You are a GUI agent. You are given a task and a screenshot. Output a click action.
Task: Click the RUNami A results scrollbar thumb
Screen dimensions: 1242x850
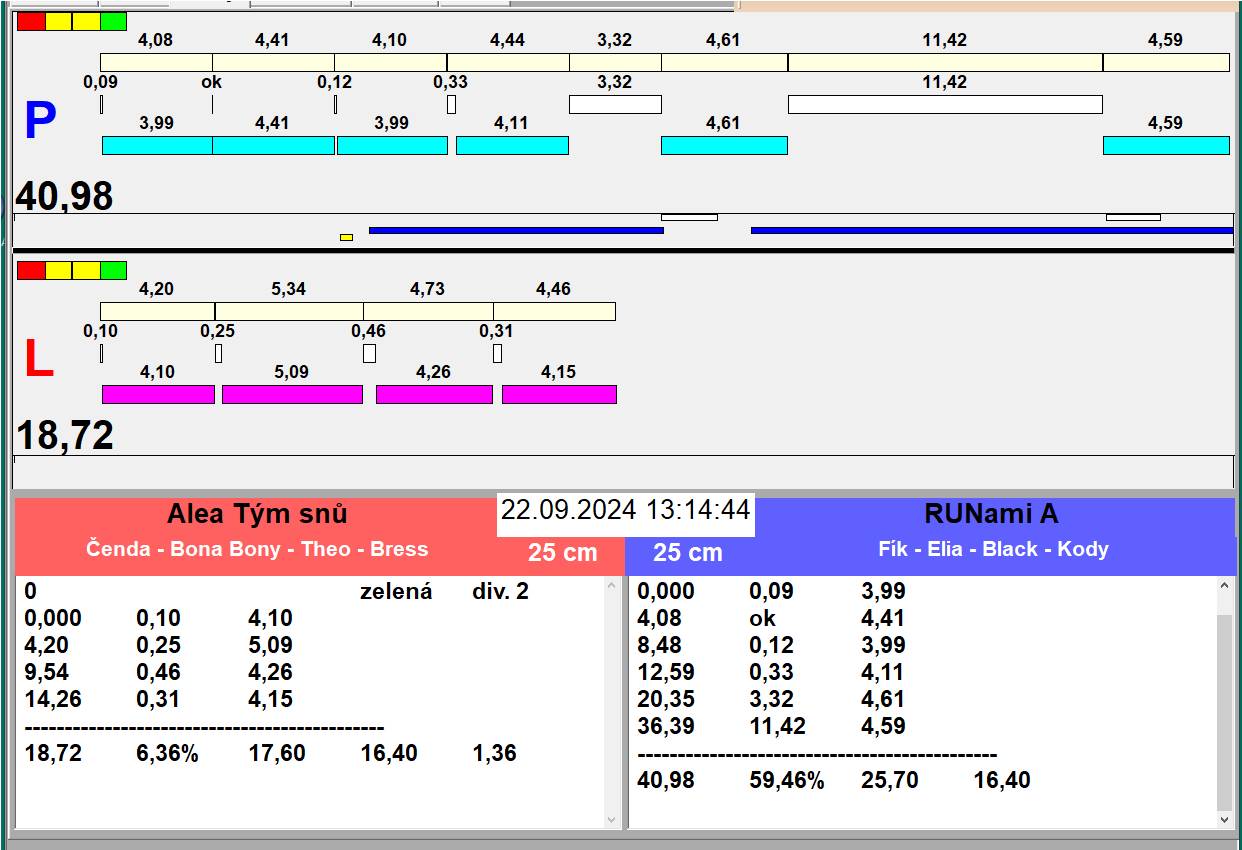[x=1225, y=711]
